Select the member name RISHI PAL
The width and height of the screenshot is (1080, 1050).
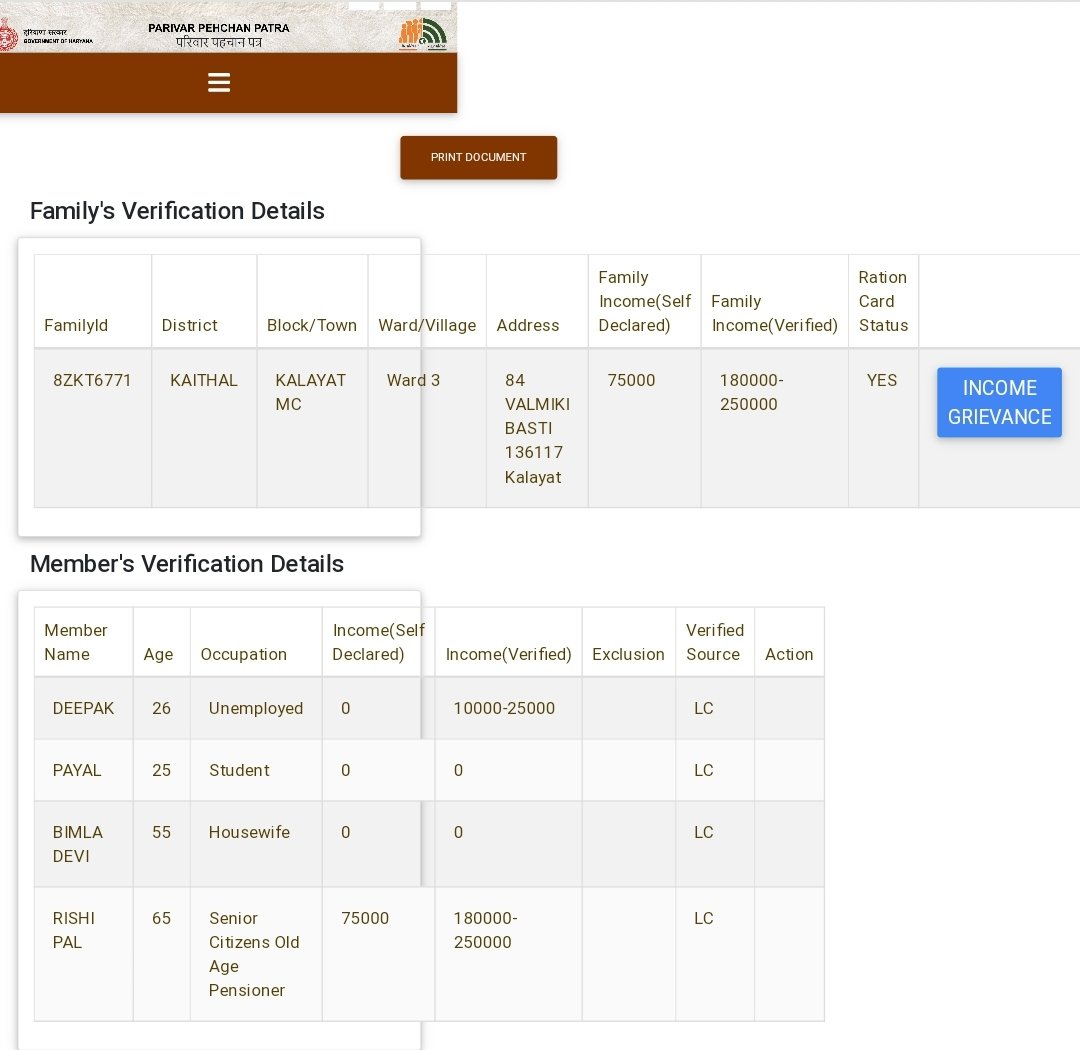tap(74, 930)
